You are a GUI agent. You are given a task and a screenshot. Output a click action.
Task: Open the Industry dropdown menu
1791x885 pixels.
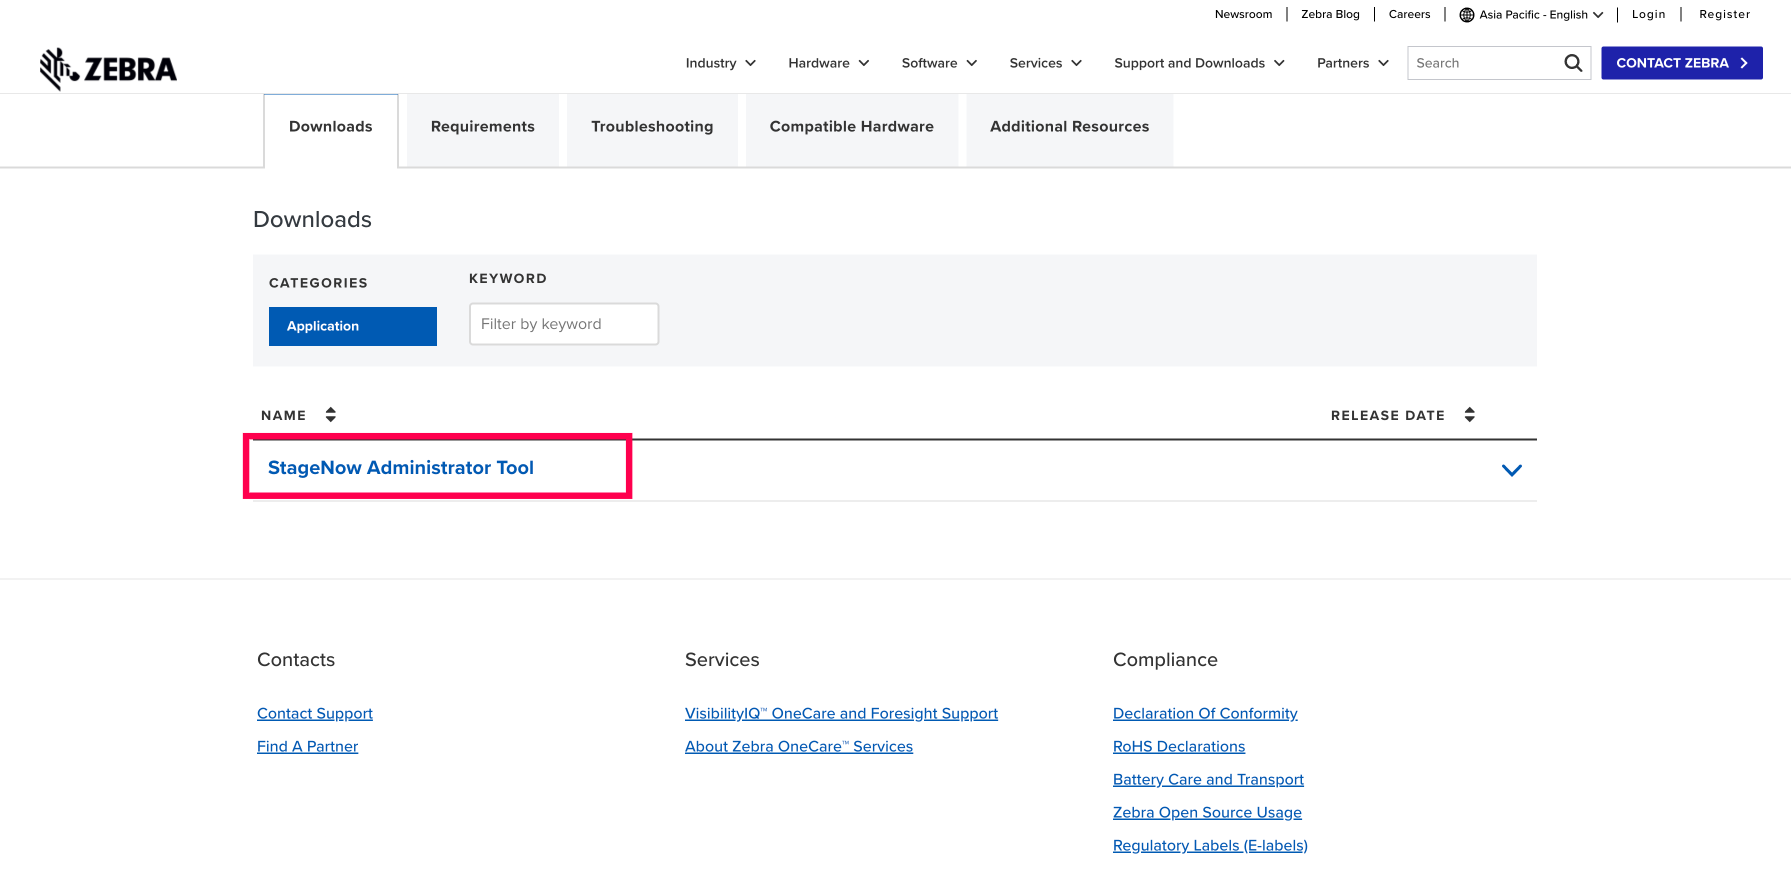(720, 63)
